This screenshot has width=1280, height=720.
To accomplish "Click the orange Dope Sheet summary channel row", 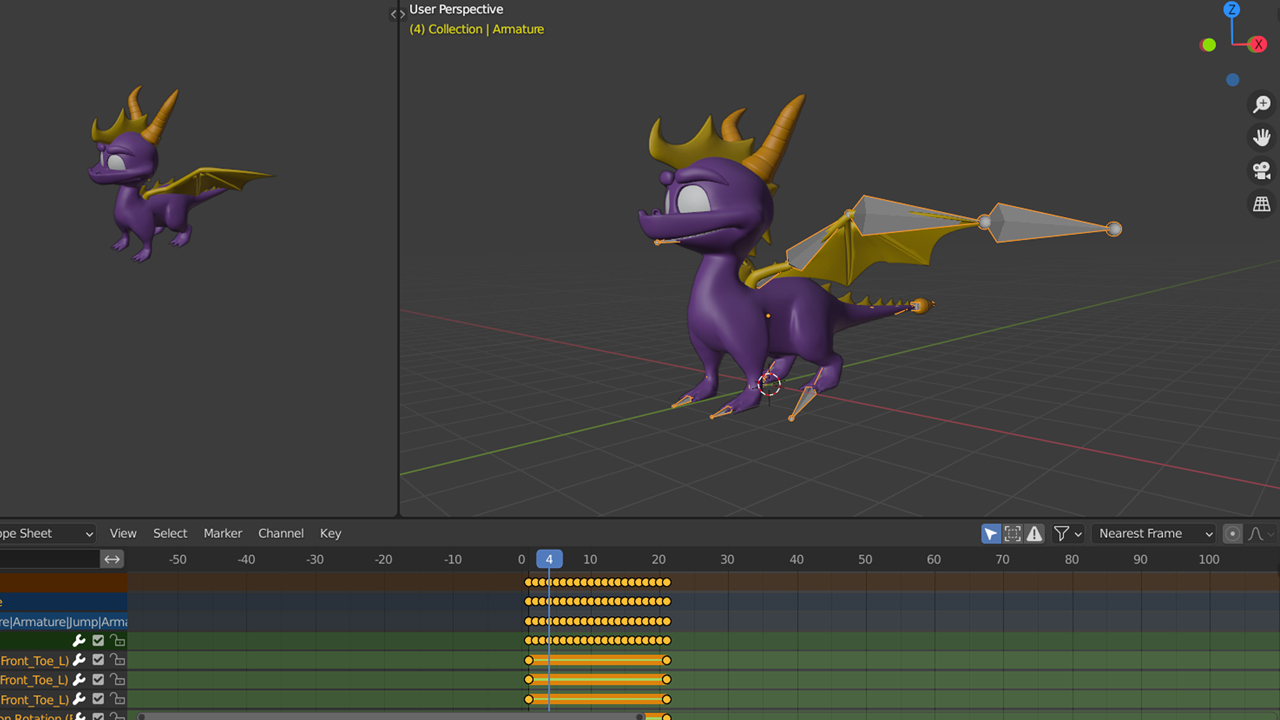I will pyautogui.click(x=63, y=582).
